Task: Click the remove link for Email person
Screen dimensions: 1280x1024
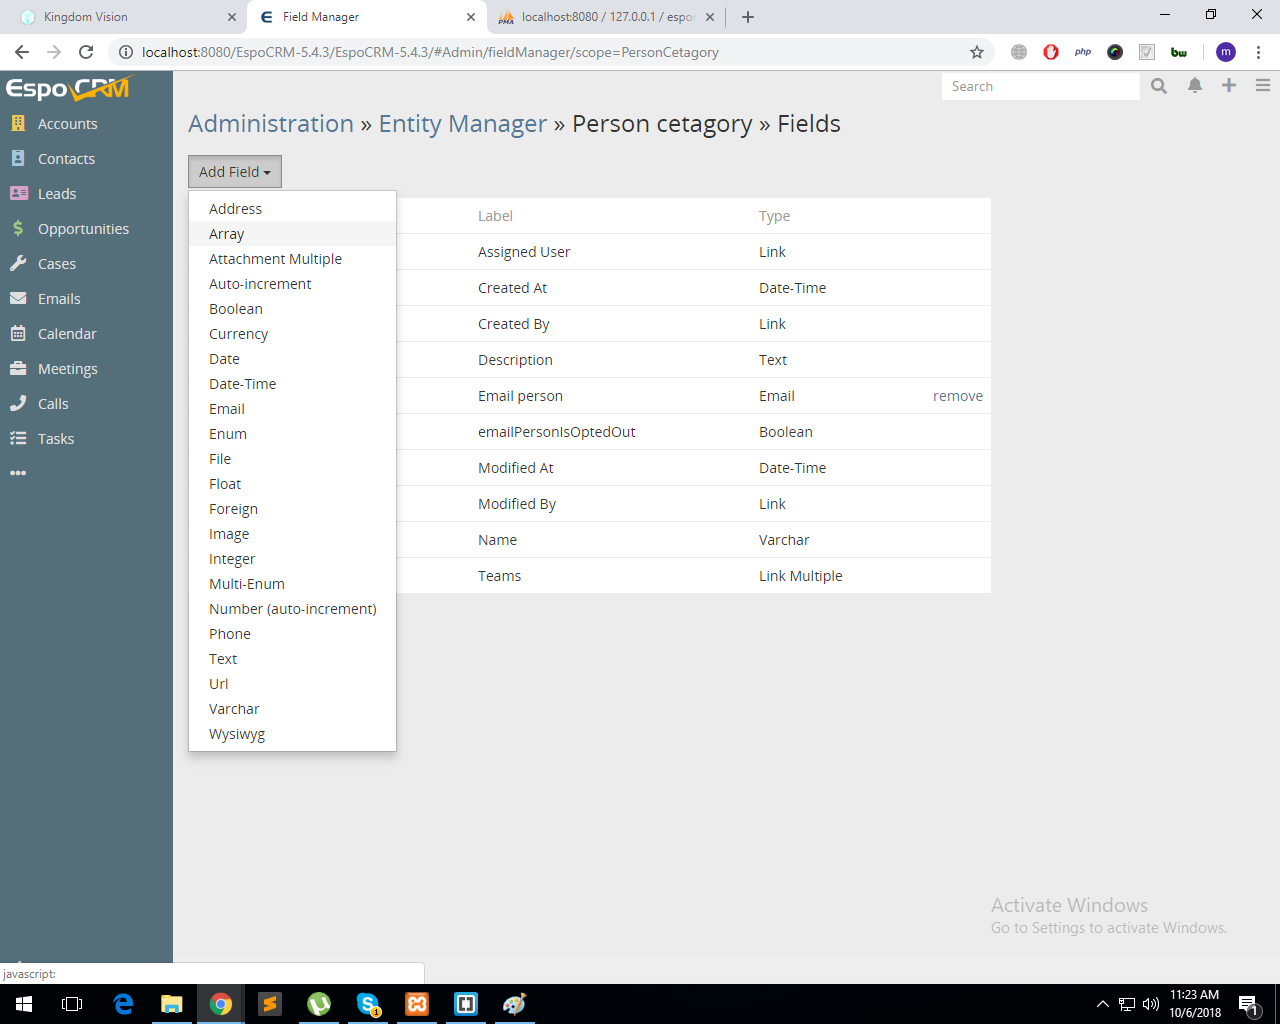Action: [958, 396]
